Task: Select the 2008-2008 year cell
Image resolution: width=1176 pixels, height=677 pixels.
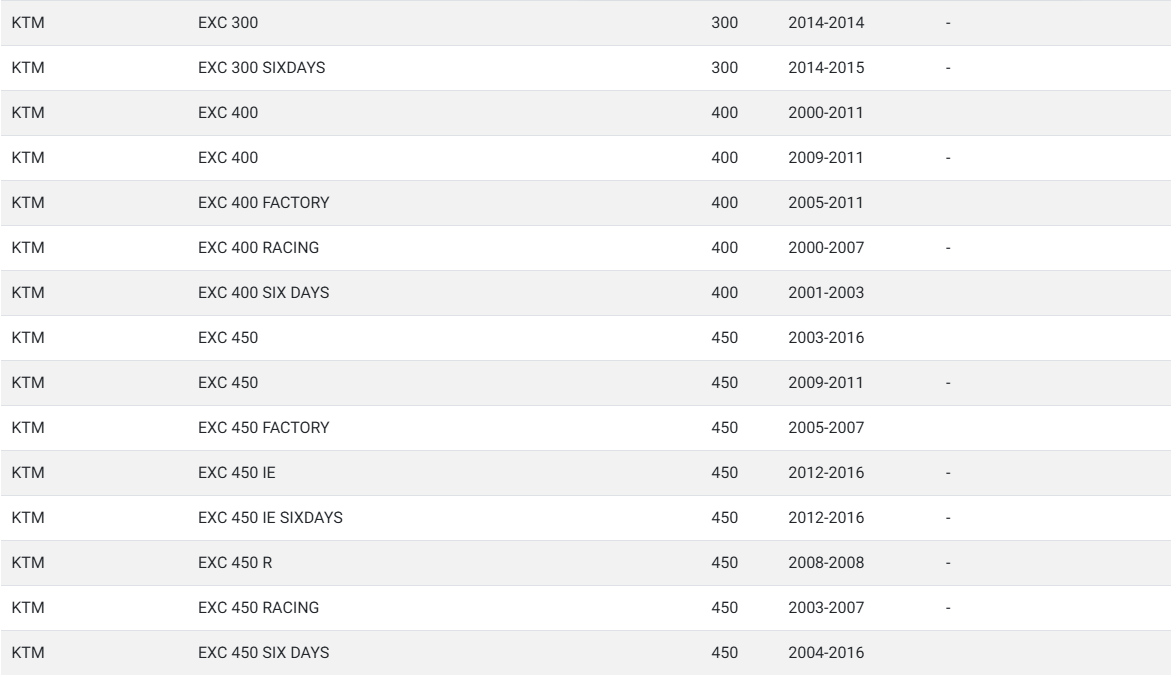Action: pyautogui.click(x=826, y=562)
